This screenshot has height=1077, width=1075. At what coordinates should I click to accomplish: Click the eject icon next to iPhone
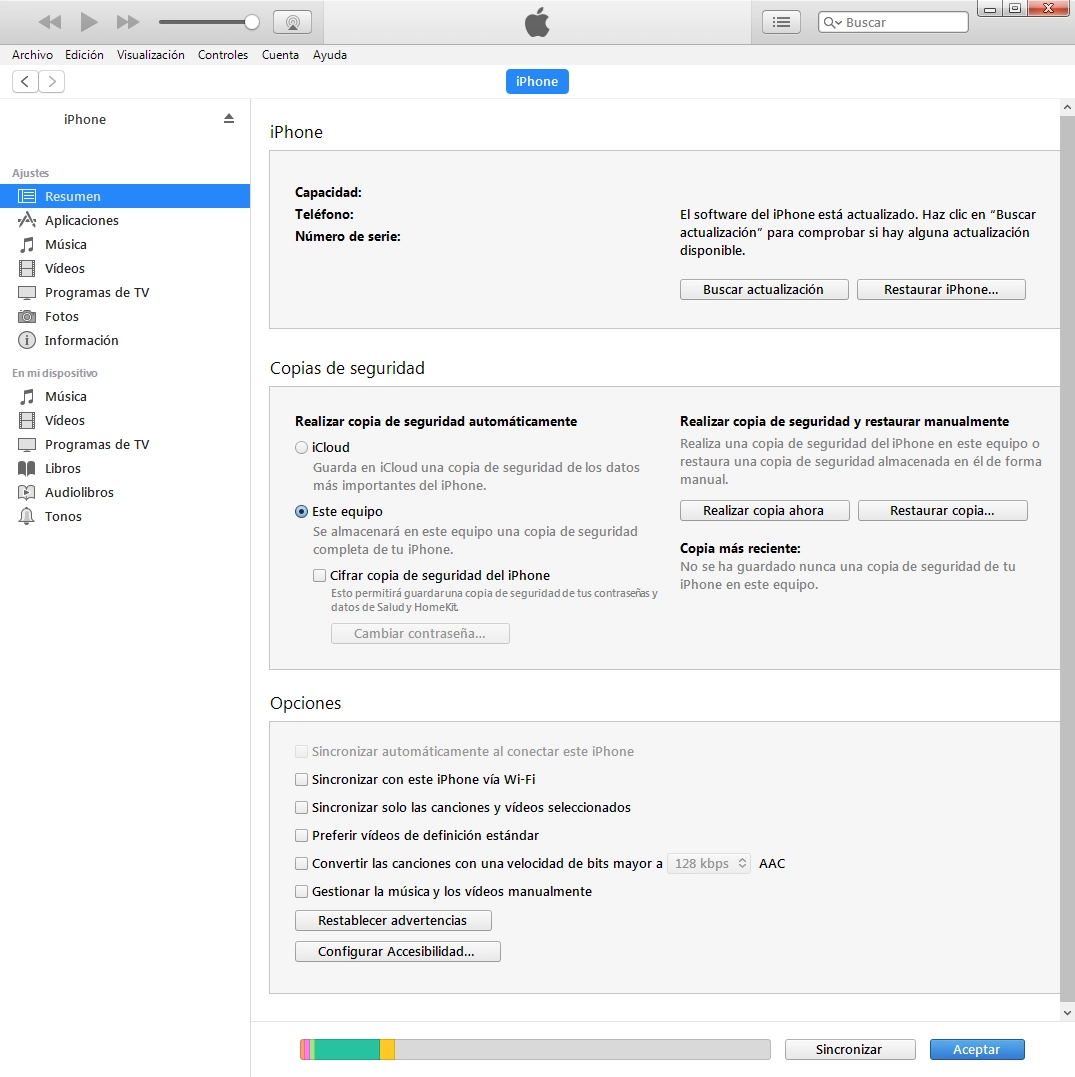click(228, 118)
